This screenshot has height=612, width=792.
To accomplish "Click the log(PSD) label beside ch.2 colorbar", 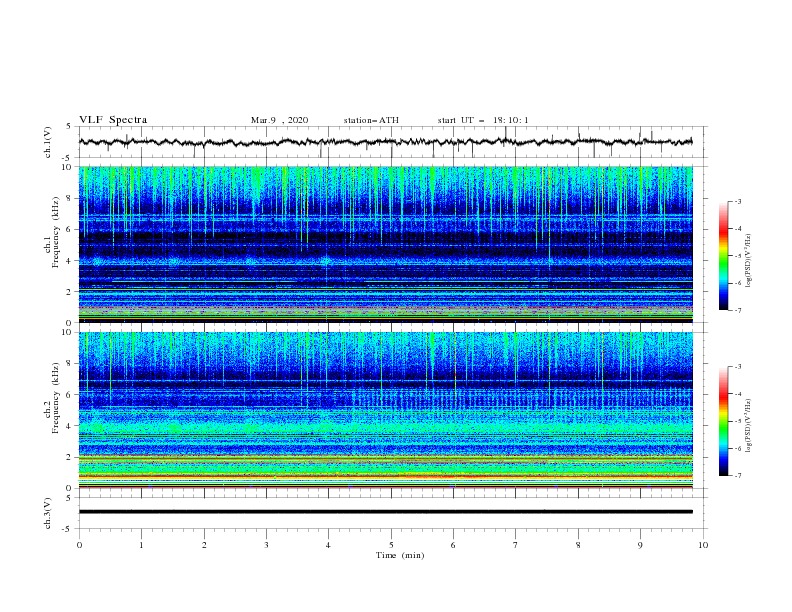I will pos(749,426).
